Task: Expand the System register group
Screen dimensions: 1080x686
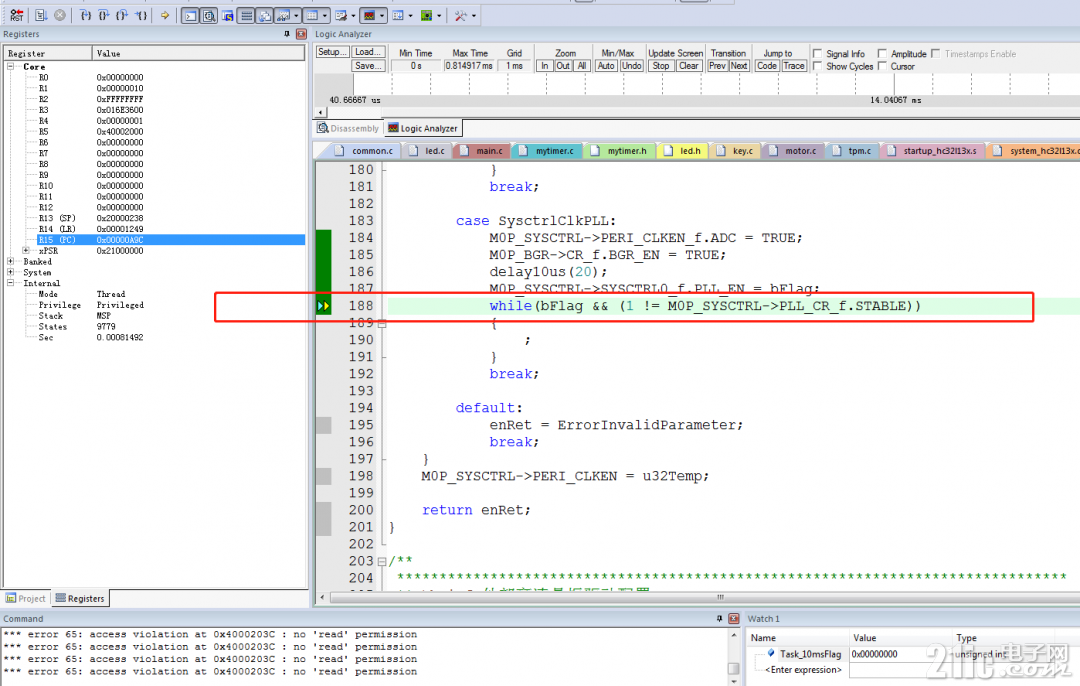Action: coord(10,273)
